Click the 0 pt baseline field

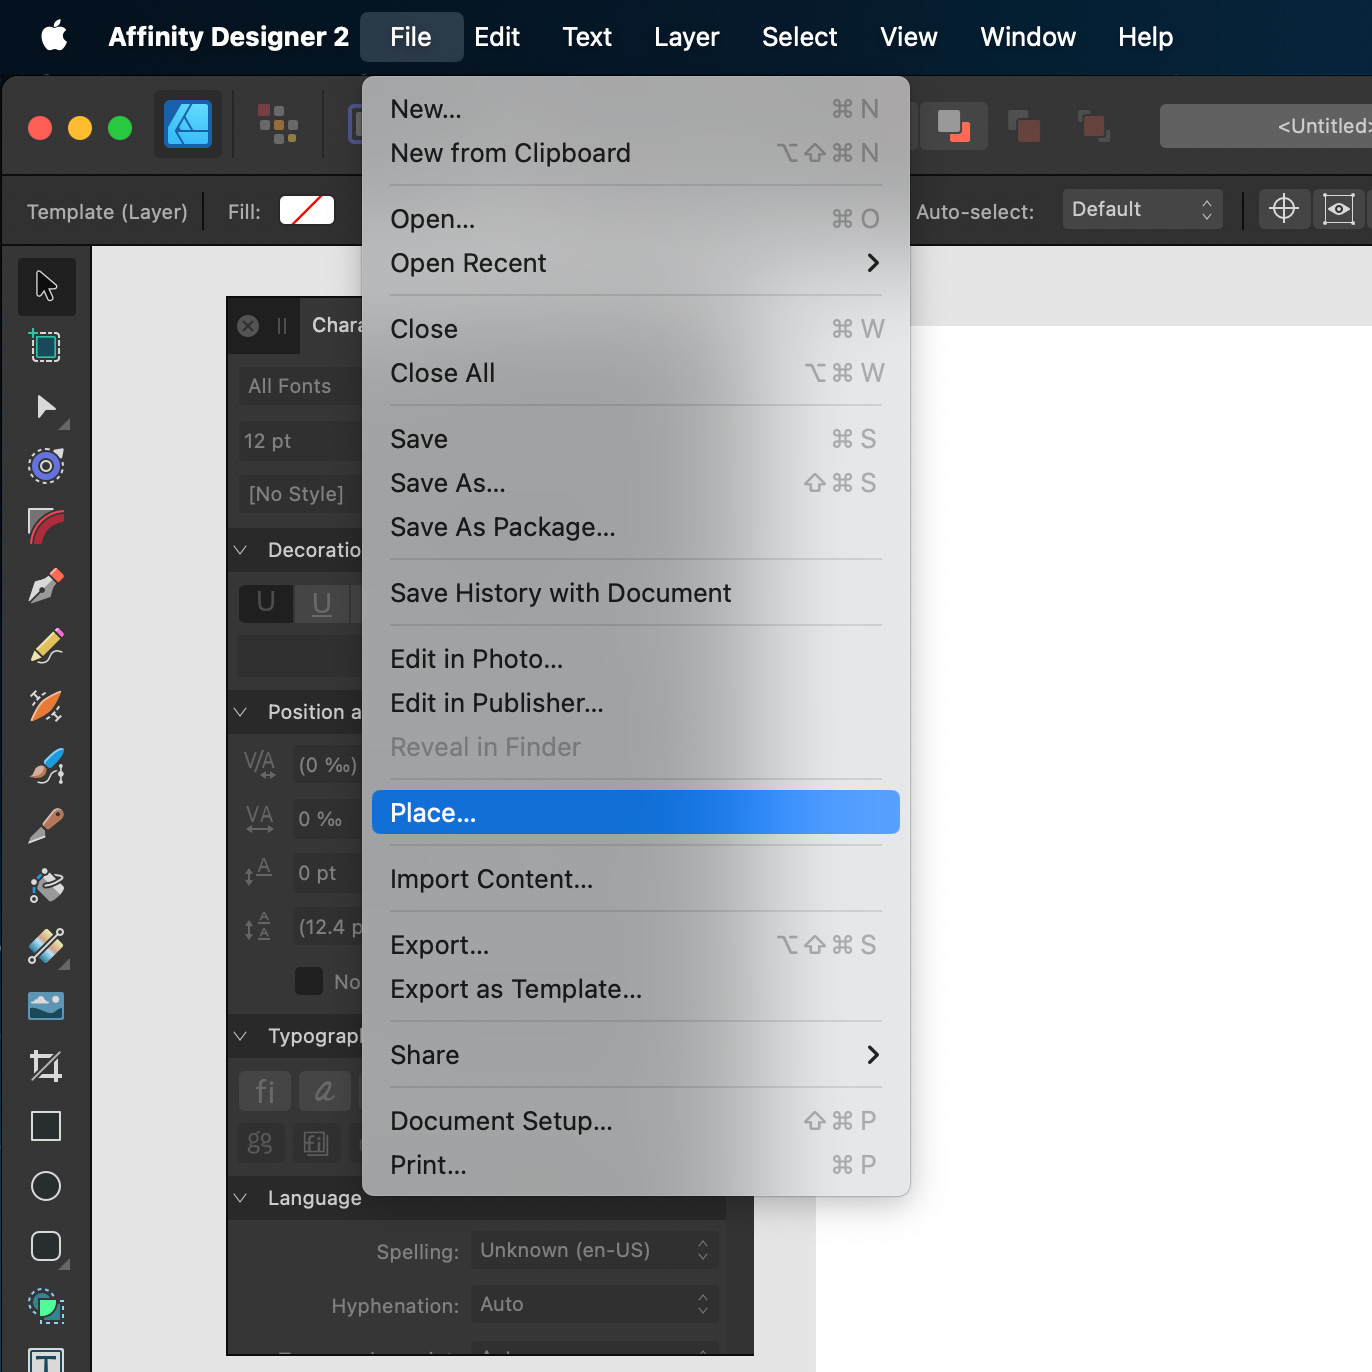[x=327, y=873]
